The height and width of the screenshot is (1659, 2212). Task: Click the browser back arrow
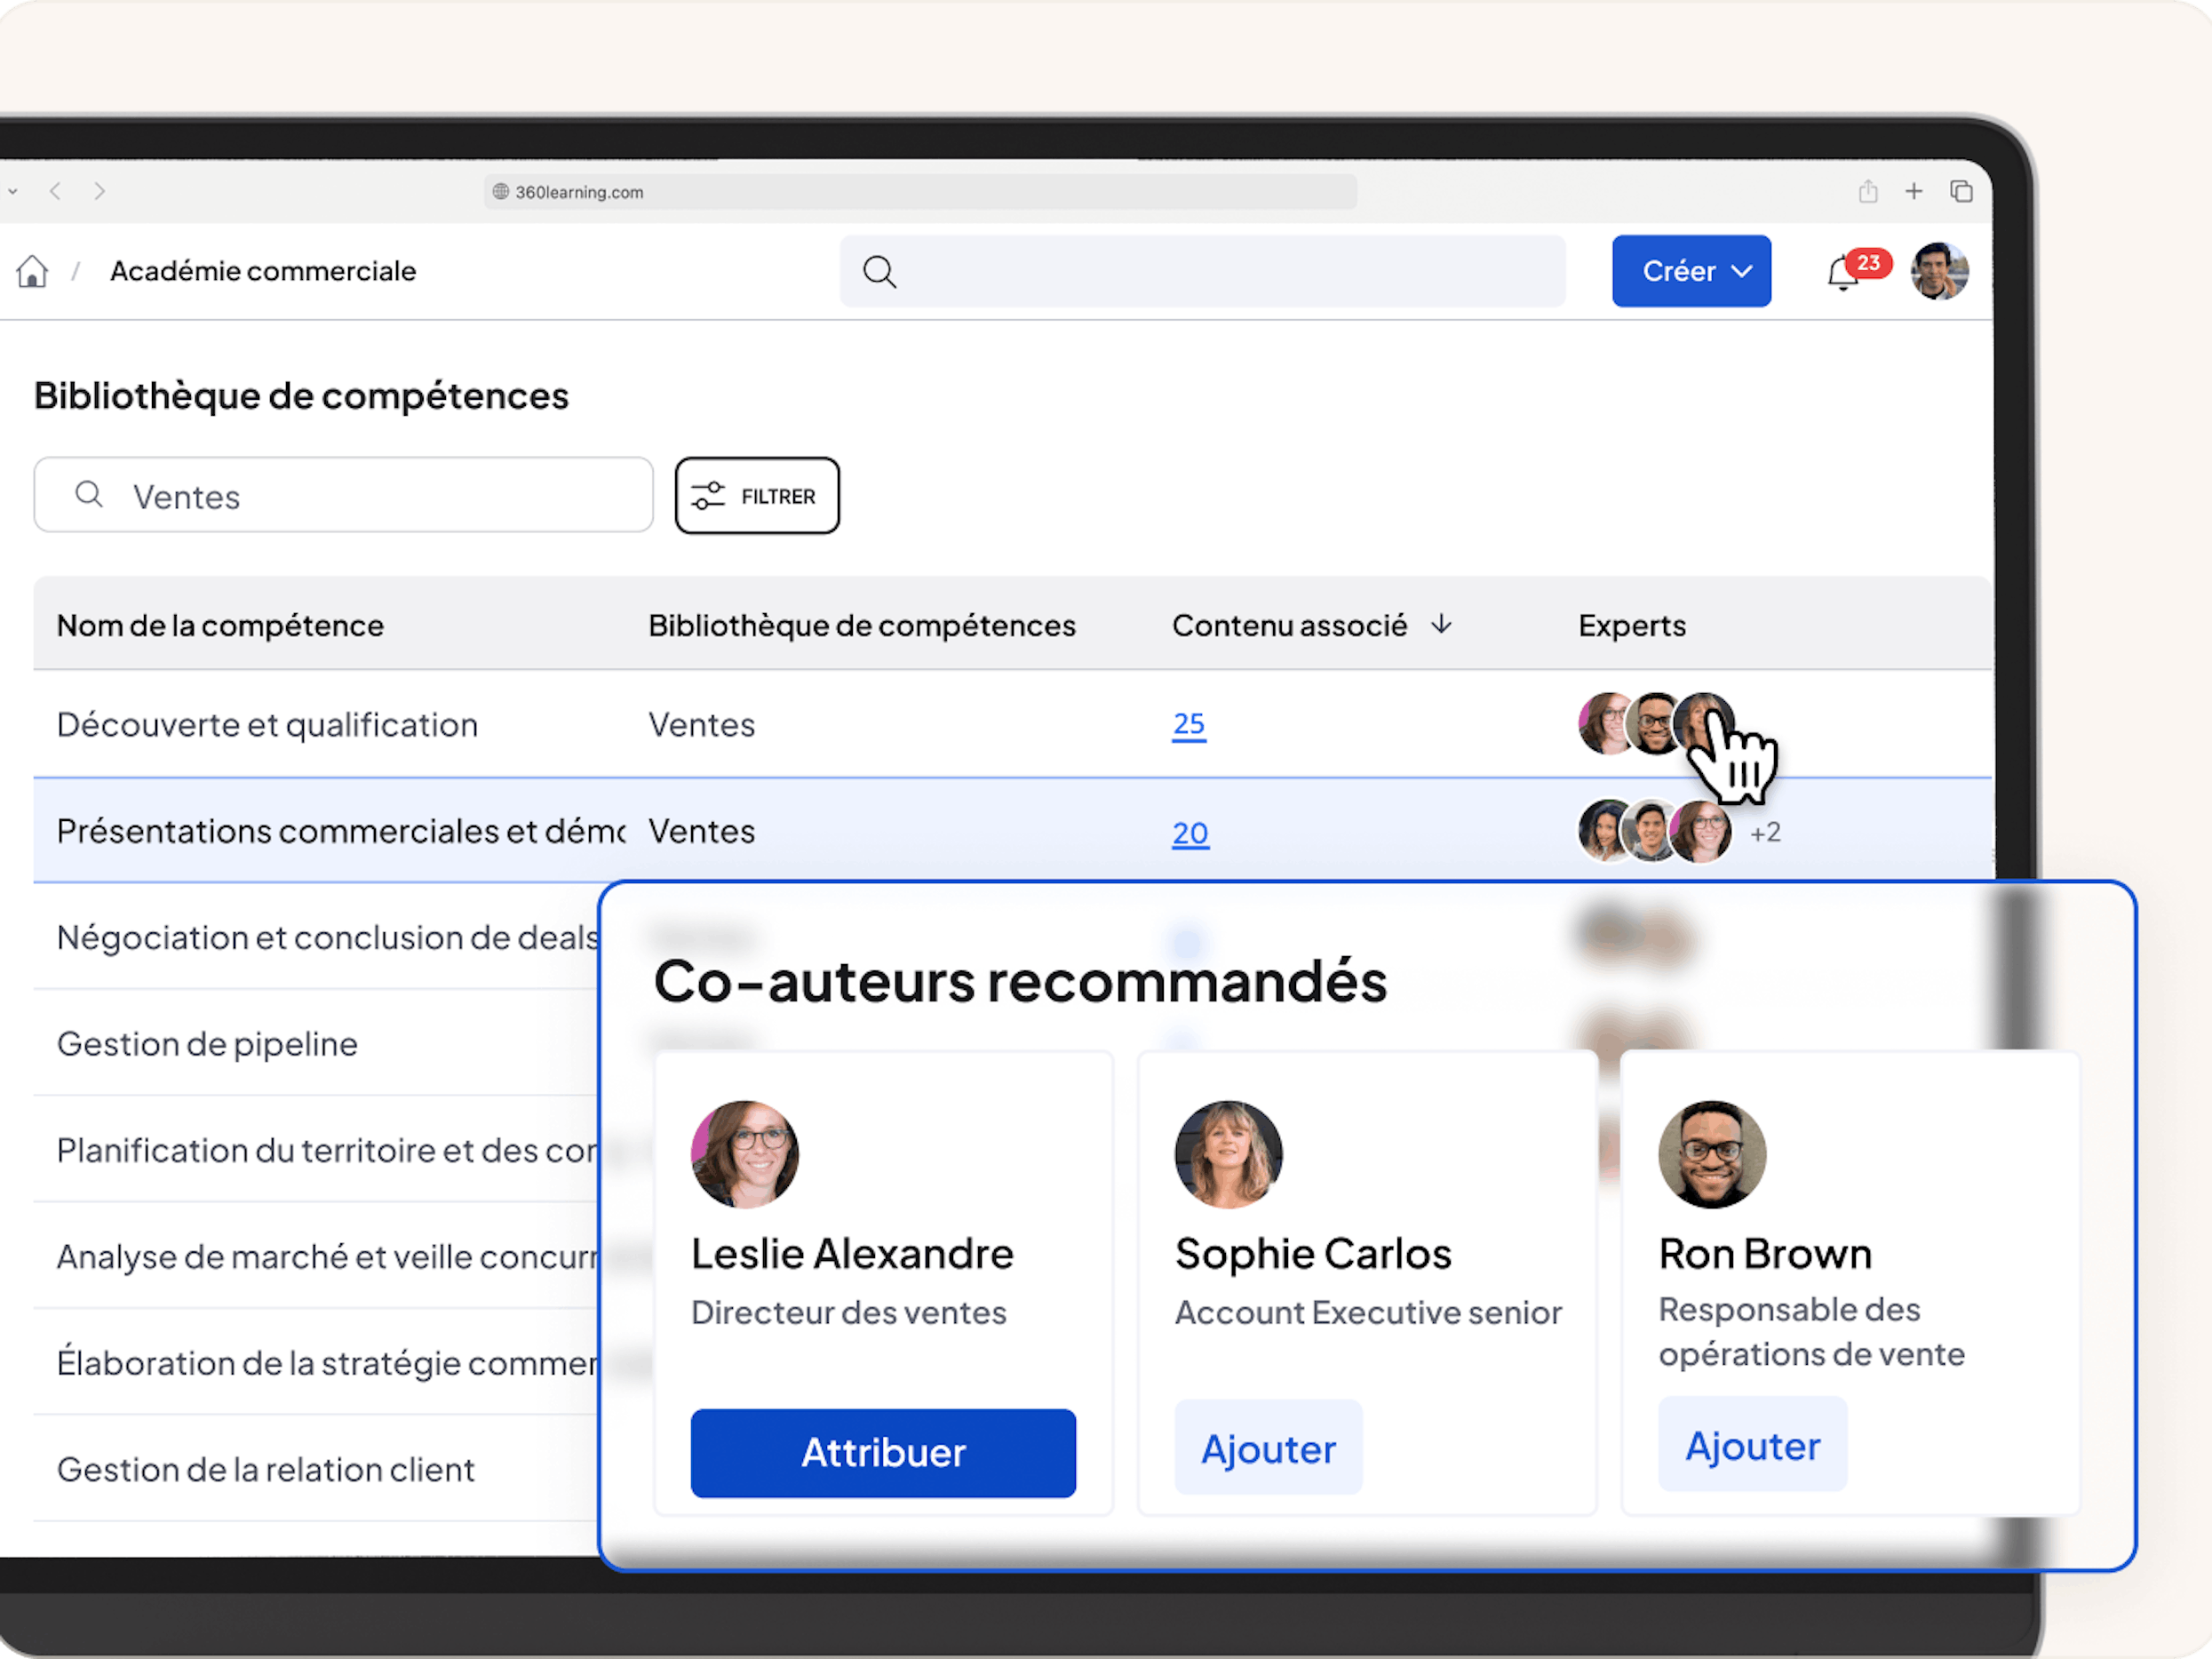(x=56, y=191)
